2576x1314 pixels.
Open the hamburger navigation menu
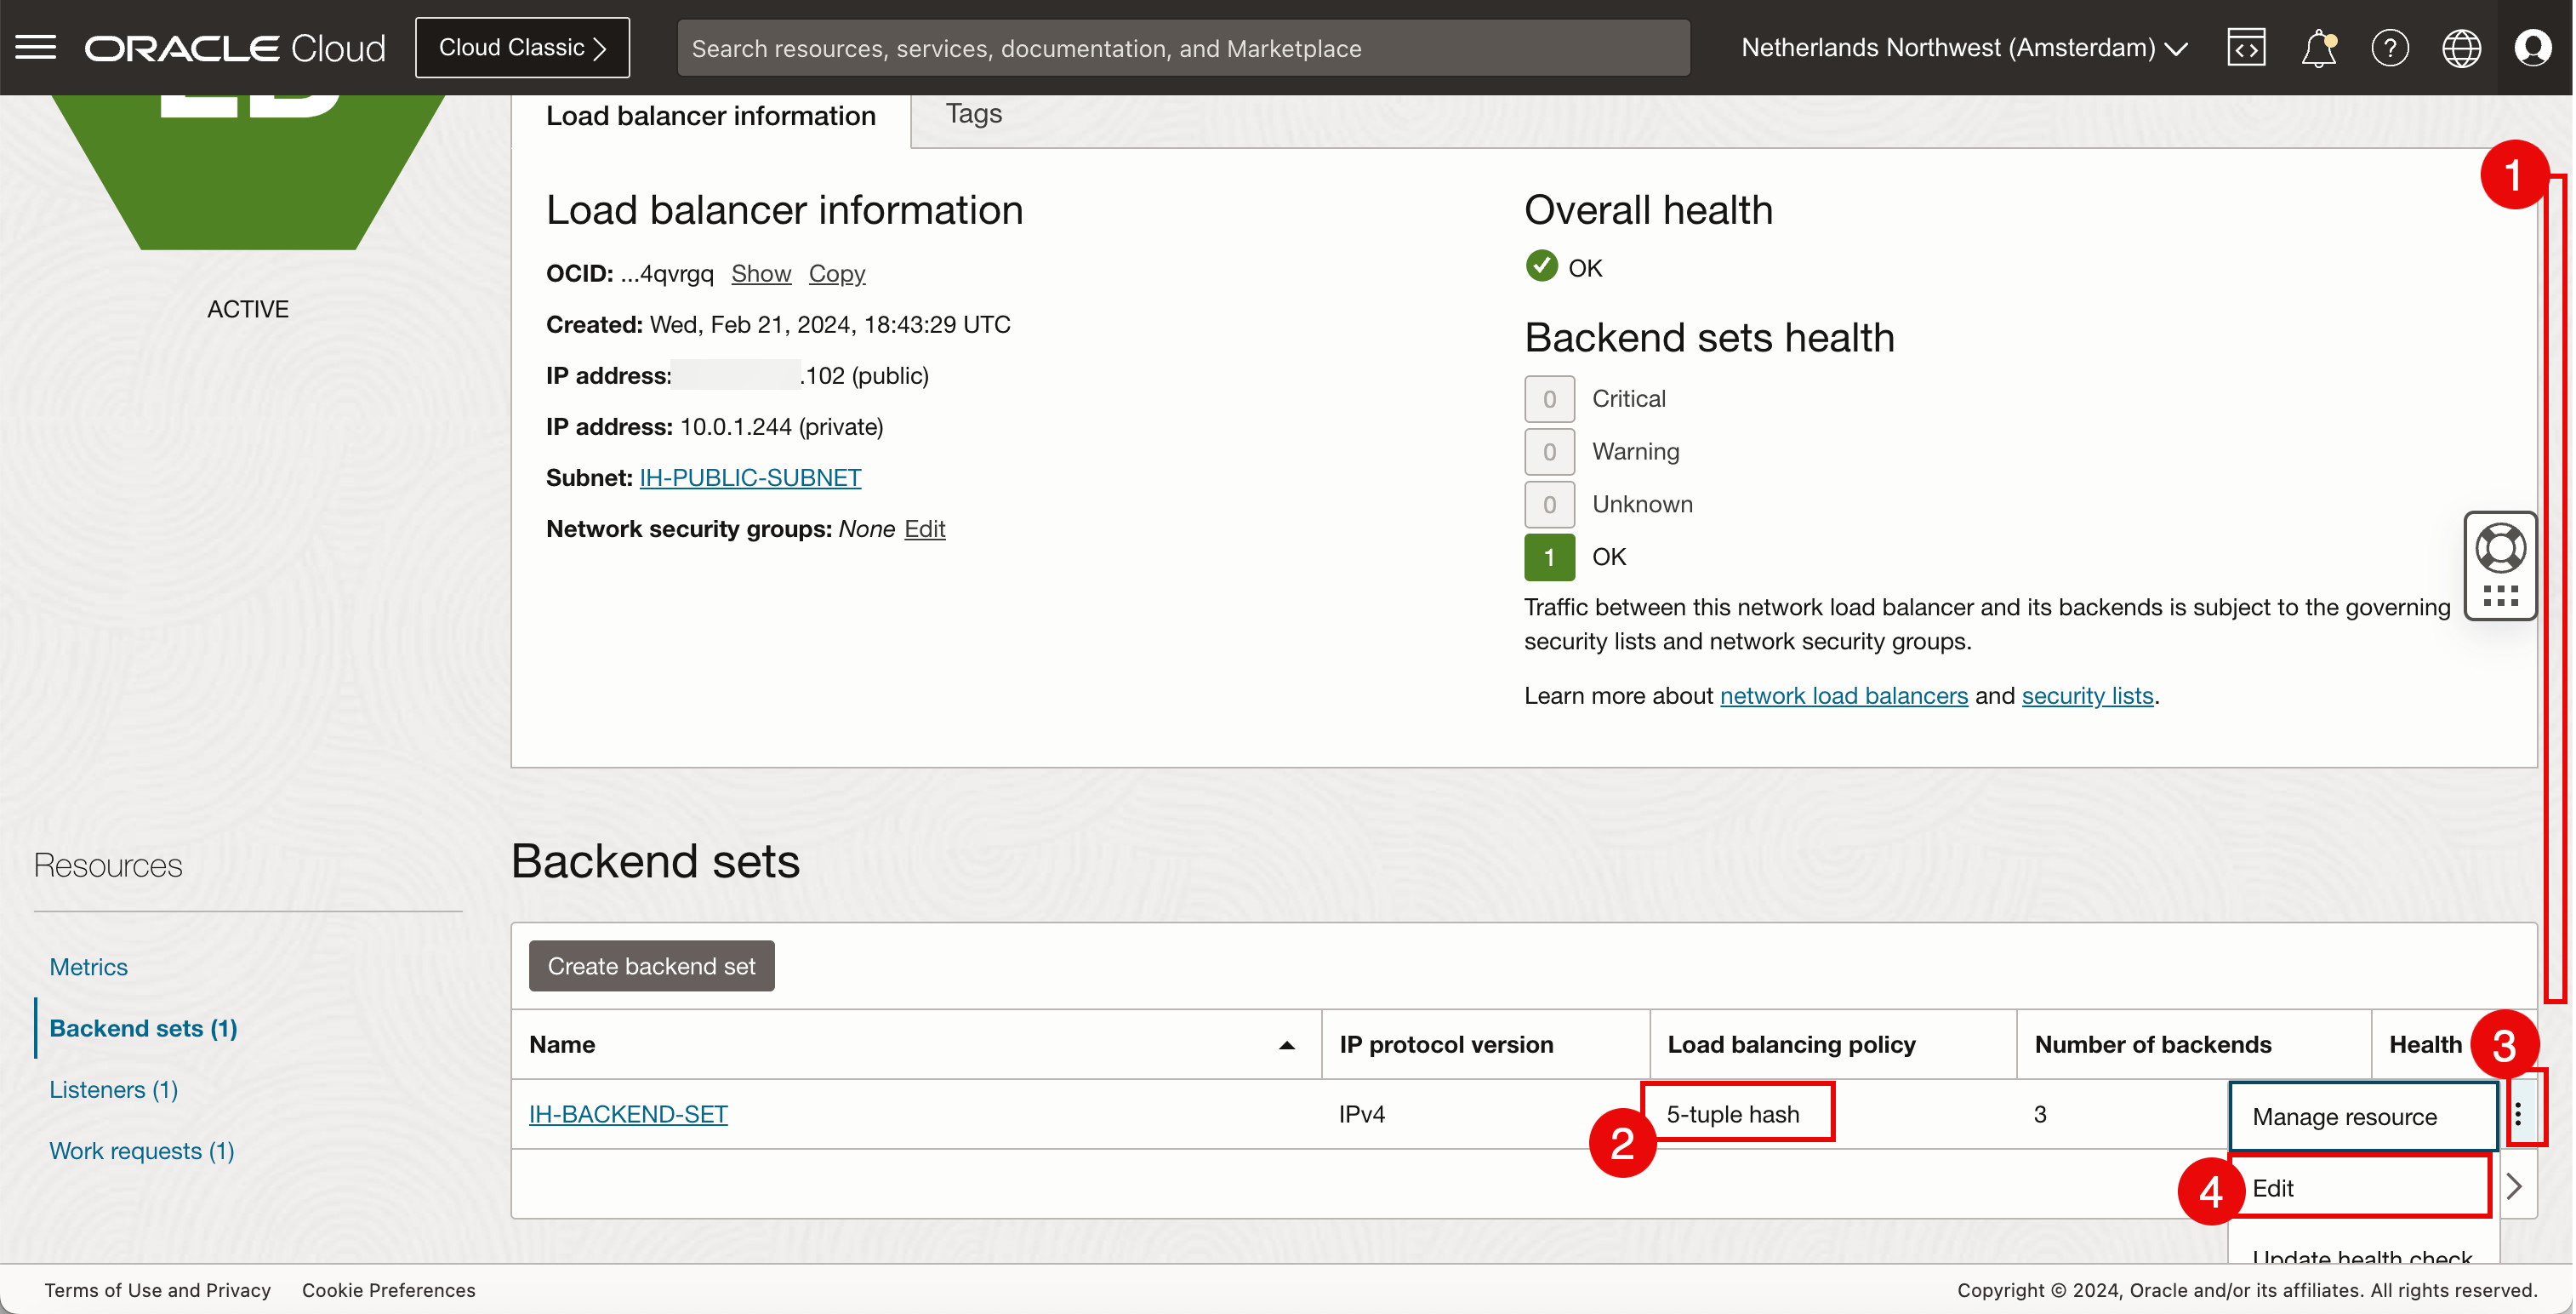pos(36,47)
